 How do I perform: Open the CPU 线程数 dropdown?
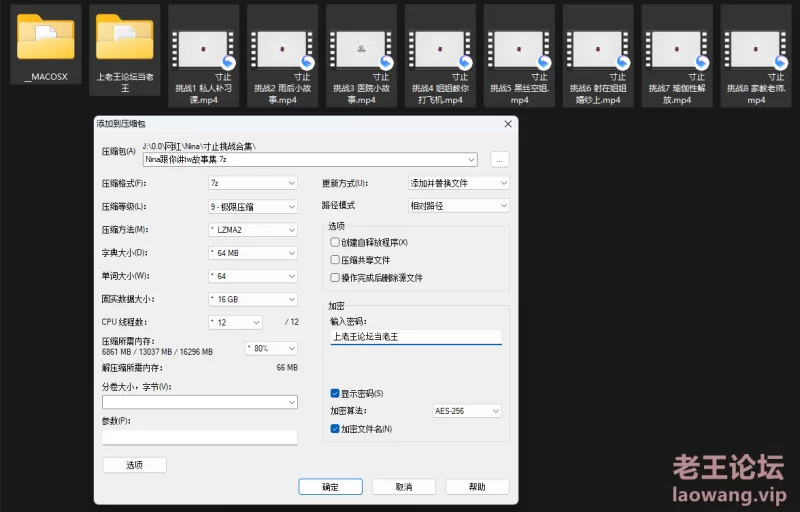point(236,322)
